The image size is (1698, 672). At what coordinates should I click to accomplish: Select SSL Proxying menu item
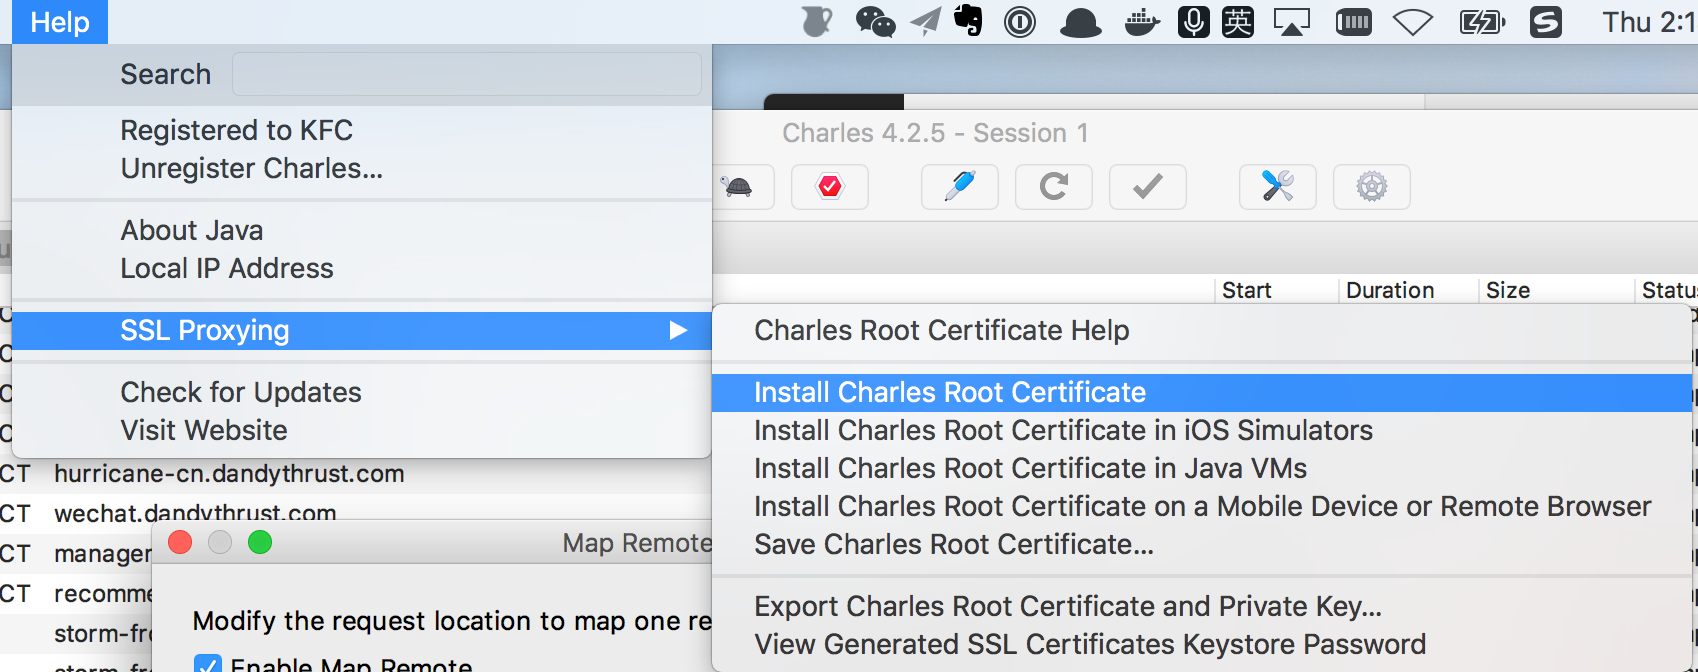click(361, 330)
